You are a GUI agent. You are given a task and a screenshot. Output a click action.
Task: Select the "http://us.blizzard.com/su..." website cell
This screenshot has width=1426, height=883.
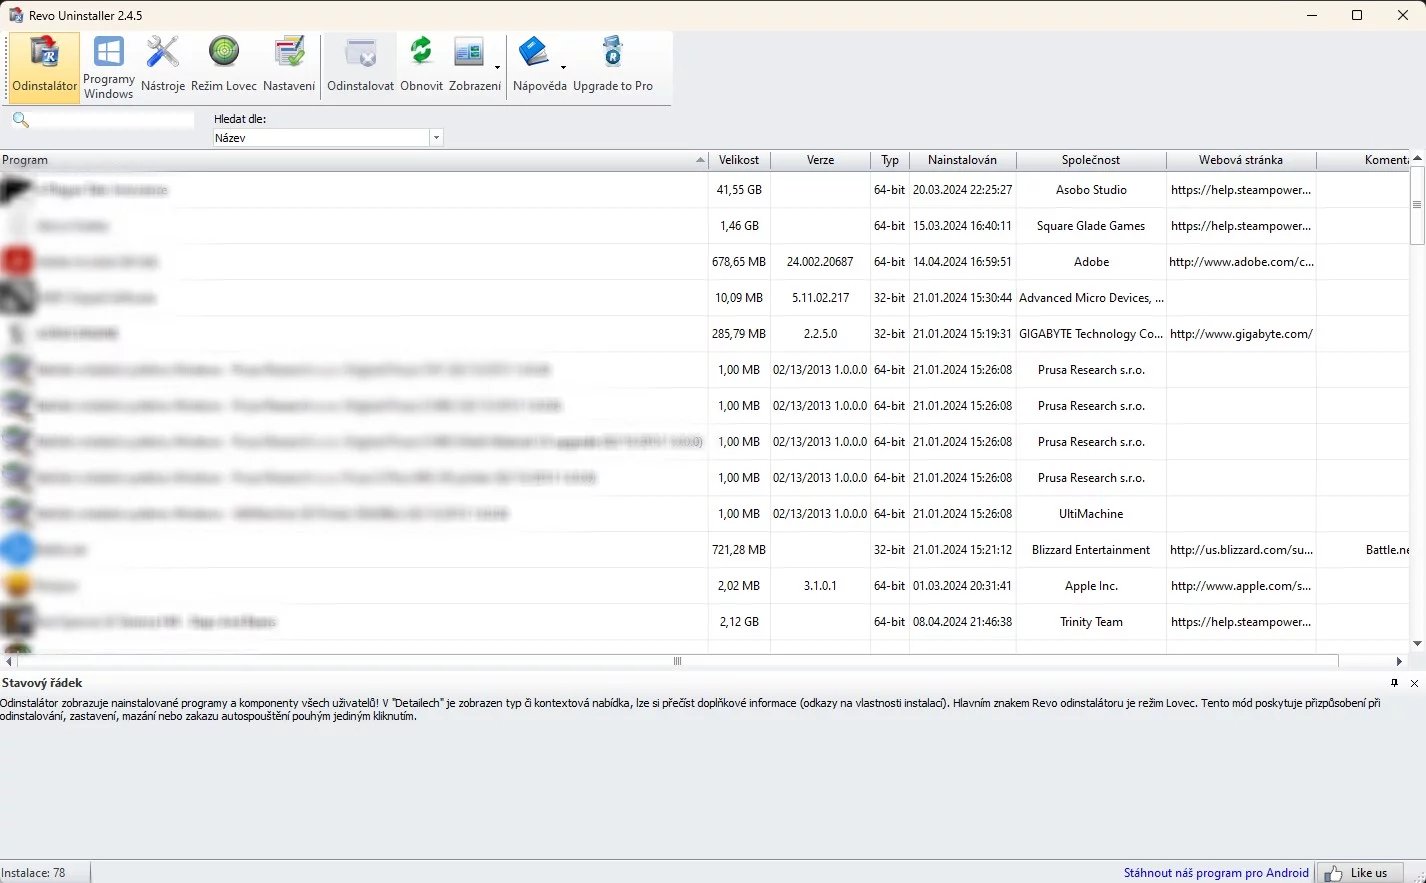1241,550
